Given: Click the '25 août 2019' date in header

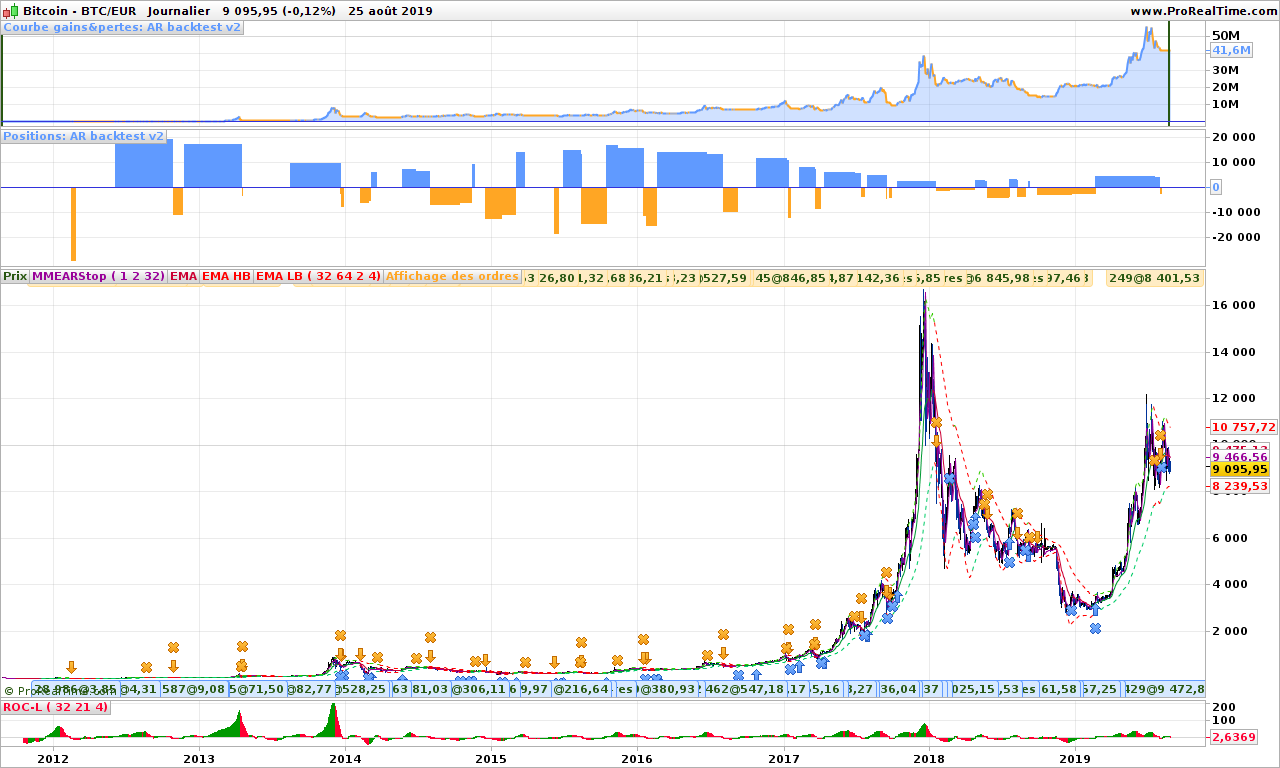Looking at the screenshot, I should pos(391,11).
